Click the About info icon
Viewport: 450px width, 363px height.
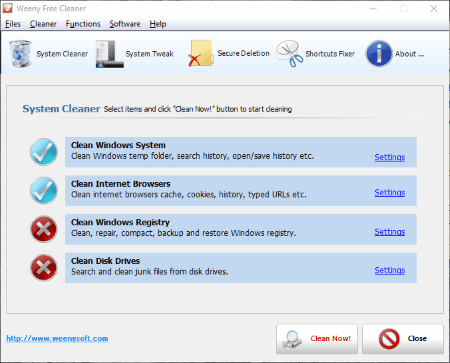(379, 54)
